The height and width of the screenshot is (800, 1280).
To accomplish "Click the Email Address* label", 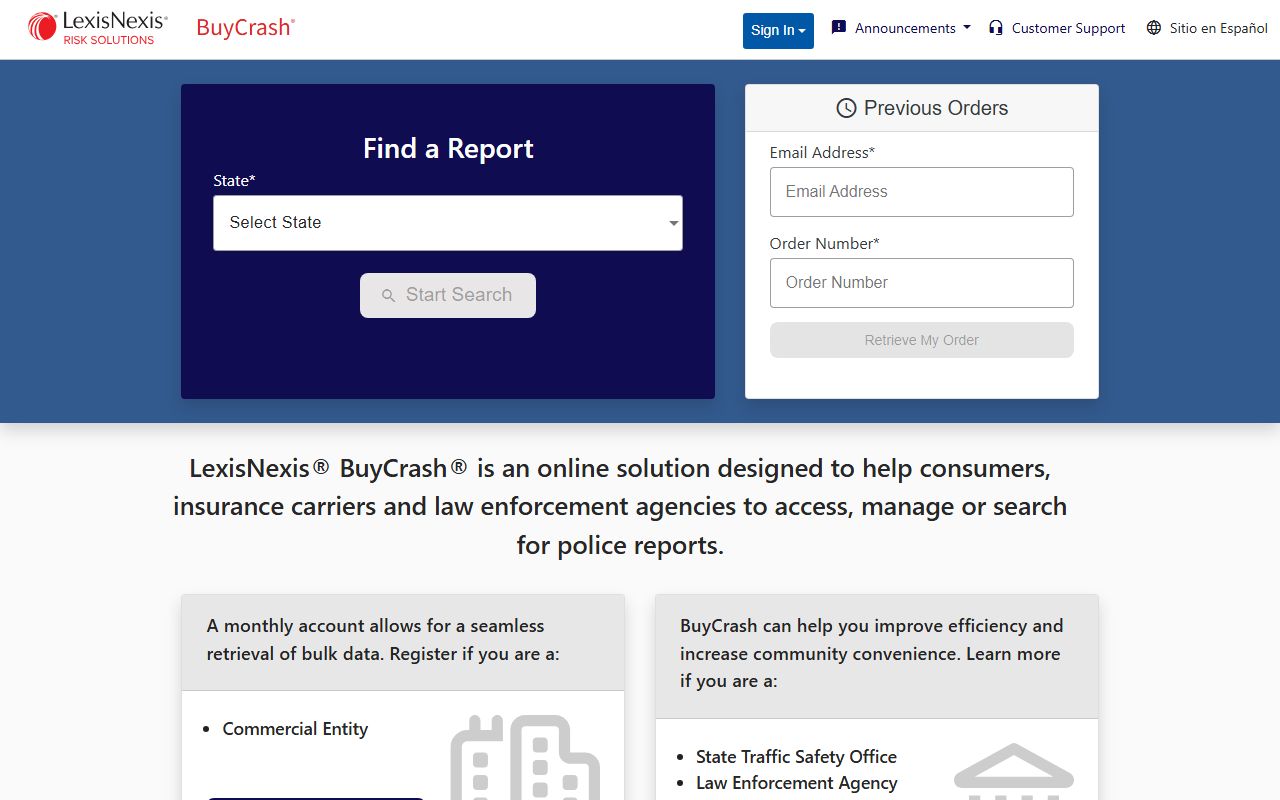I will (822, 153).
